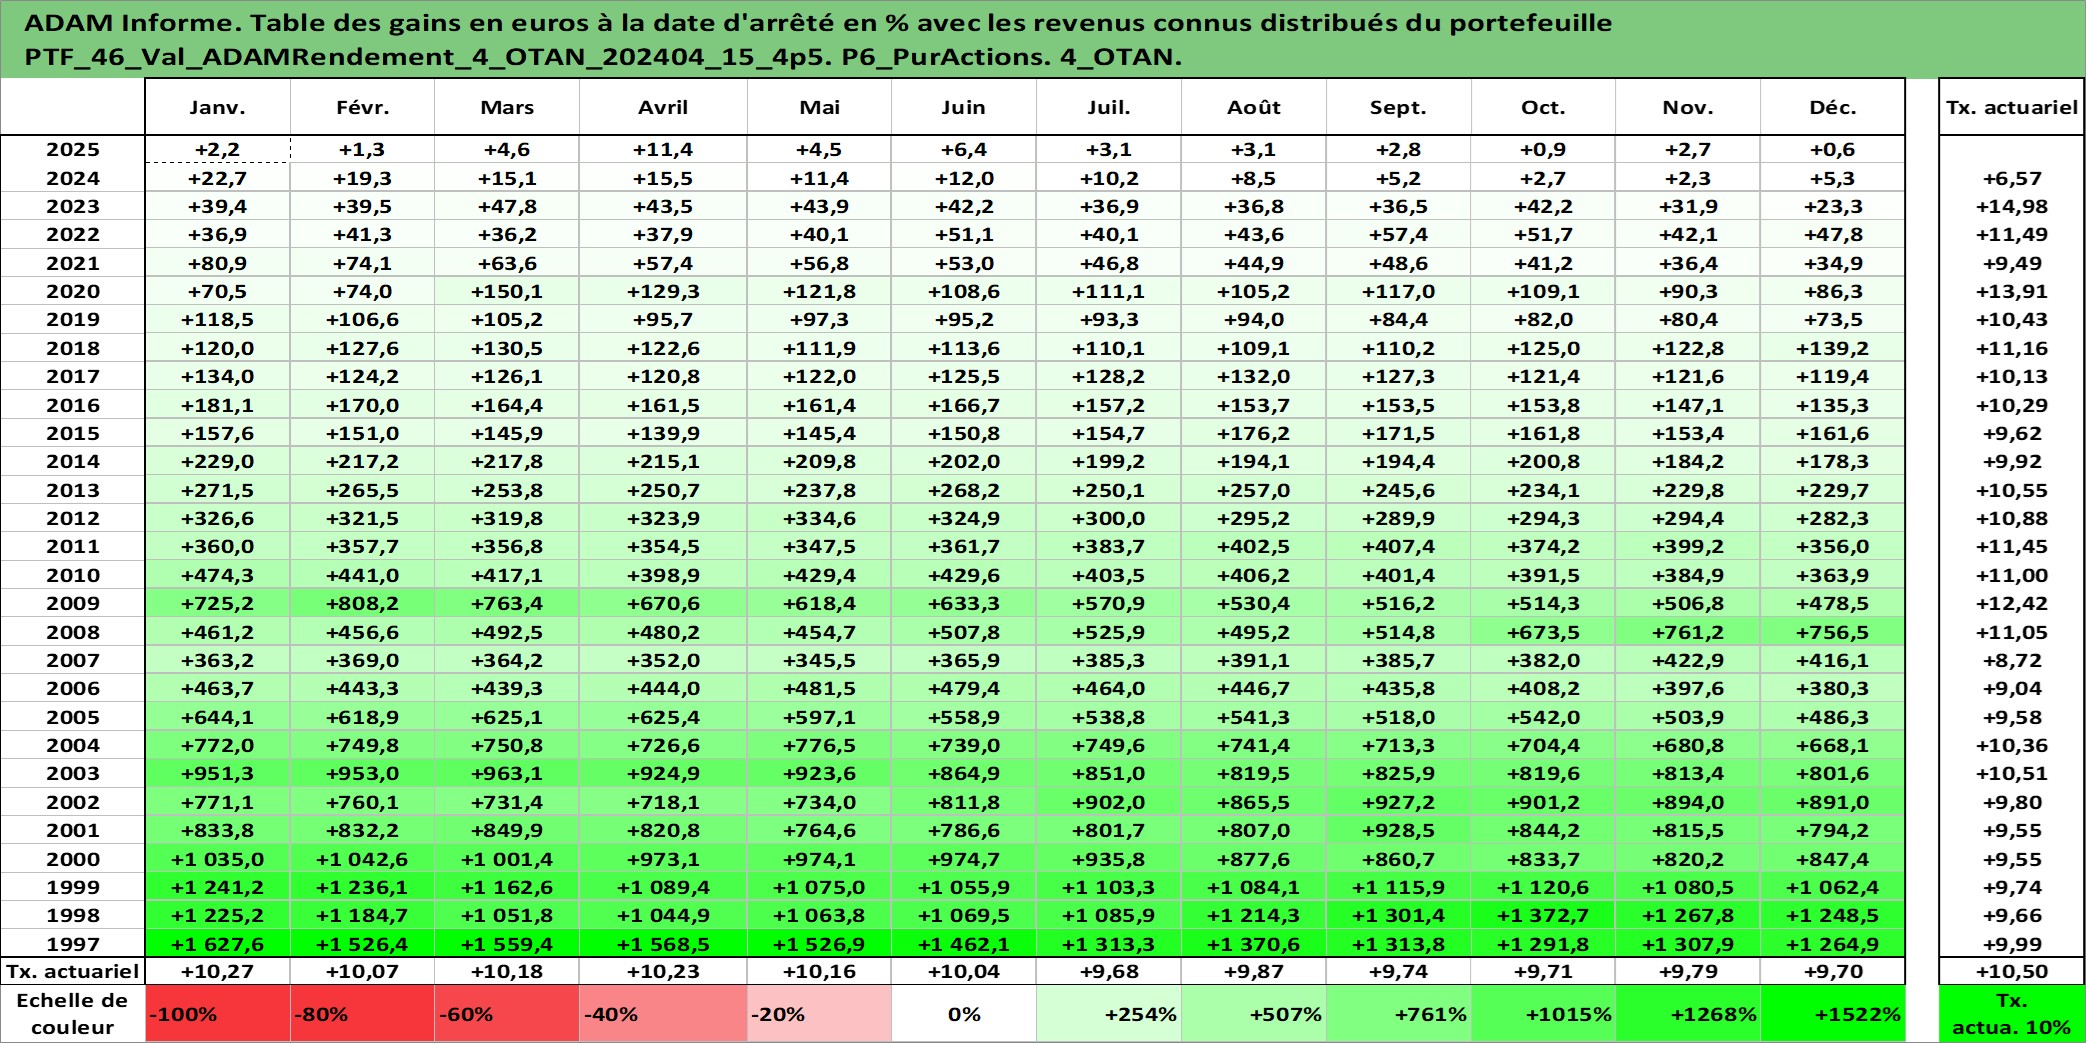Click the '+1 001,4' cell for March 2000
This screenshot has height=1043, width=2086.
[507, 859]
